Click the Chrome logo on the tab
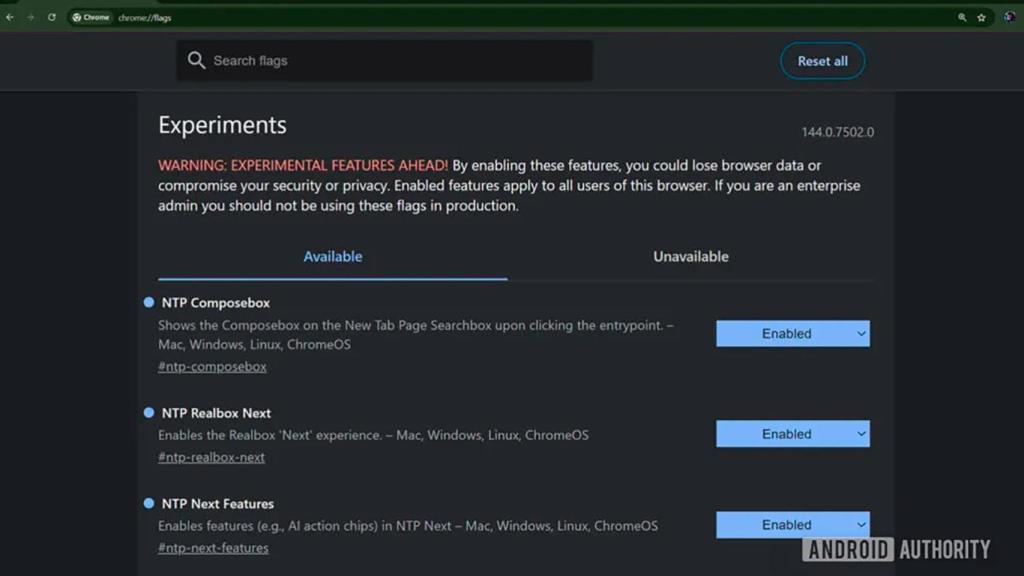The height and width of the screenshot is (576, 1024). [76, 17]
